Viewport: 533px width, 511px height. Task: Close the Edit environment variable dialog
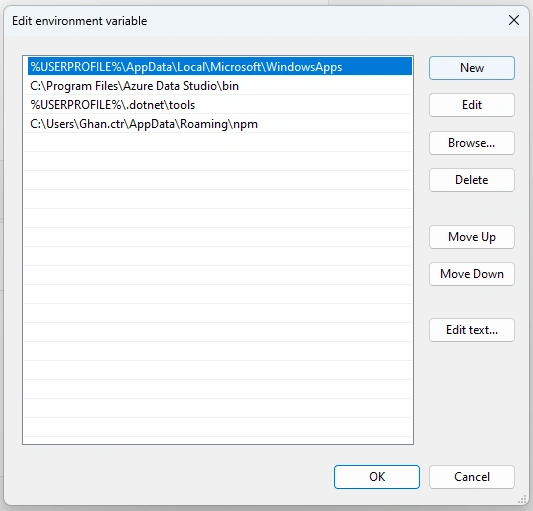(514, 20)
